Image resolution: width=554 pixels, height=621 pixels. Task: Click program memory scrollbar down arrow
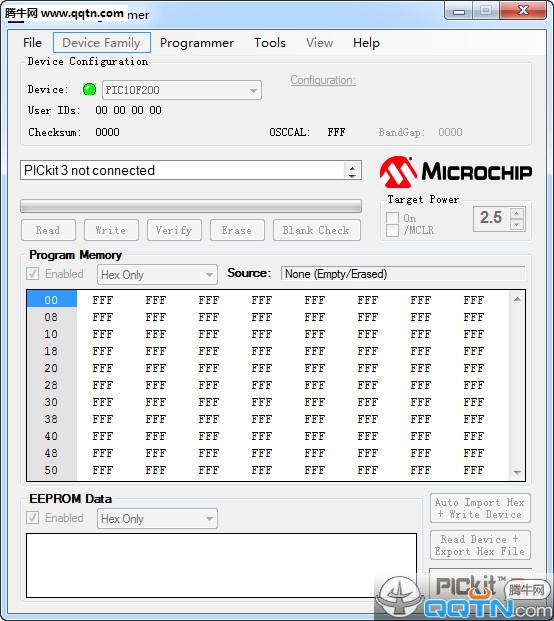[517, 472]
